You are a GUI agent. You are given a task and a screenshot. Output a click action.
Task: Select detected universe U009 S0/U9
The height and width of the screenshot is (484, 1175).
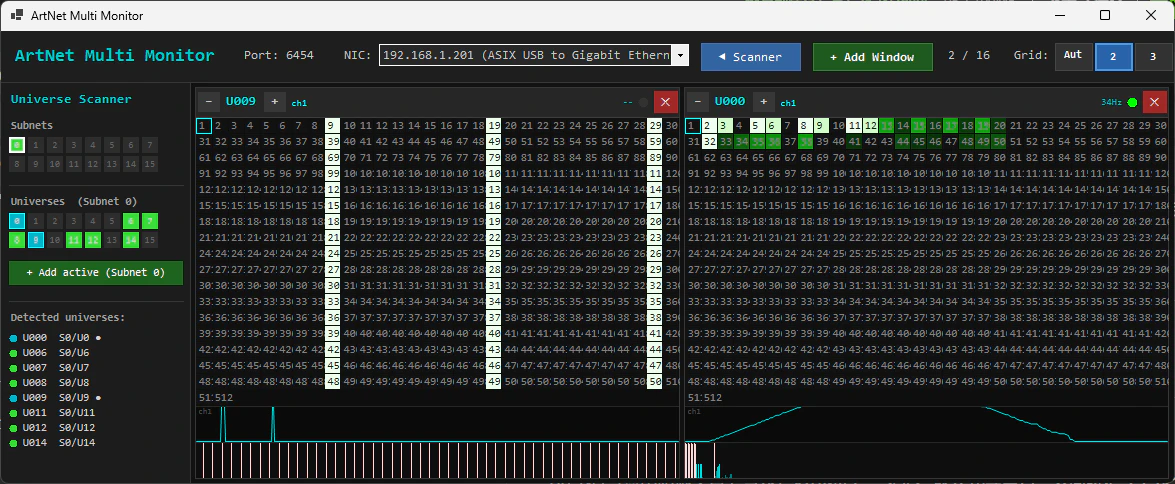pyautogui.click(x=56, y=398)
